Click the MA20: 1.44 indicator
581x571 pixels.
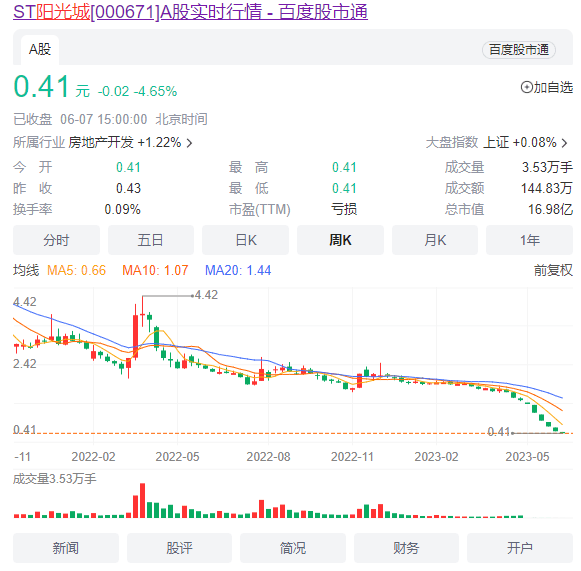[238, 270]
